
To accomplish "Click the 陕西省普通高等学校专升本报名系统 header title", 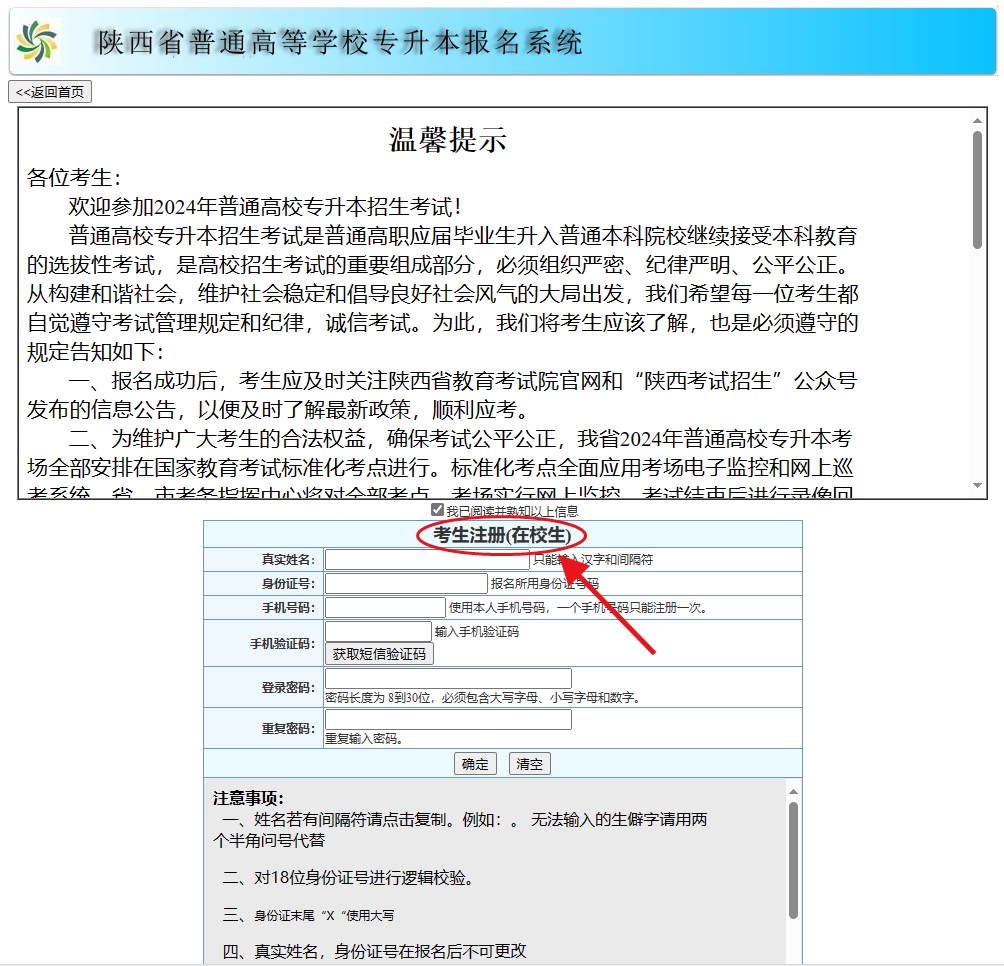I will (340, 42).
